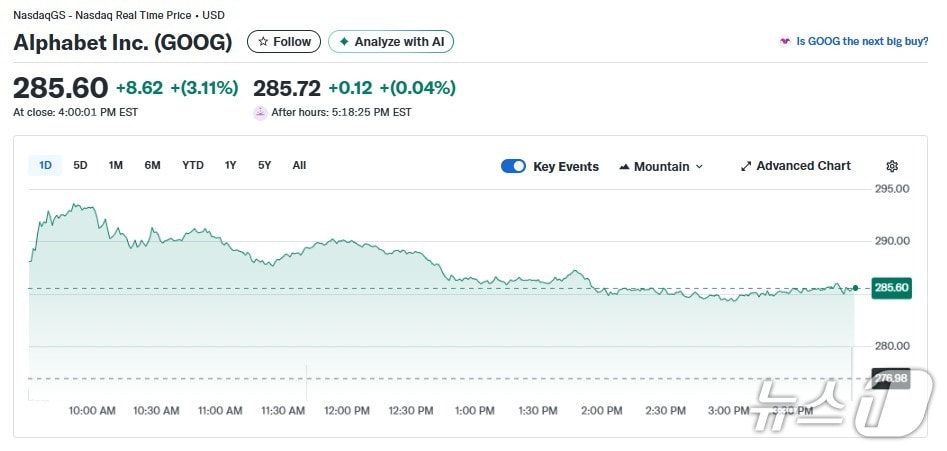This screenshot has height=451, width=947.
Task: Click the purple heart promo icon
Action: point(785,42)
